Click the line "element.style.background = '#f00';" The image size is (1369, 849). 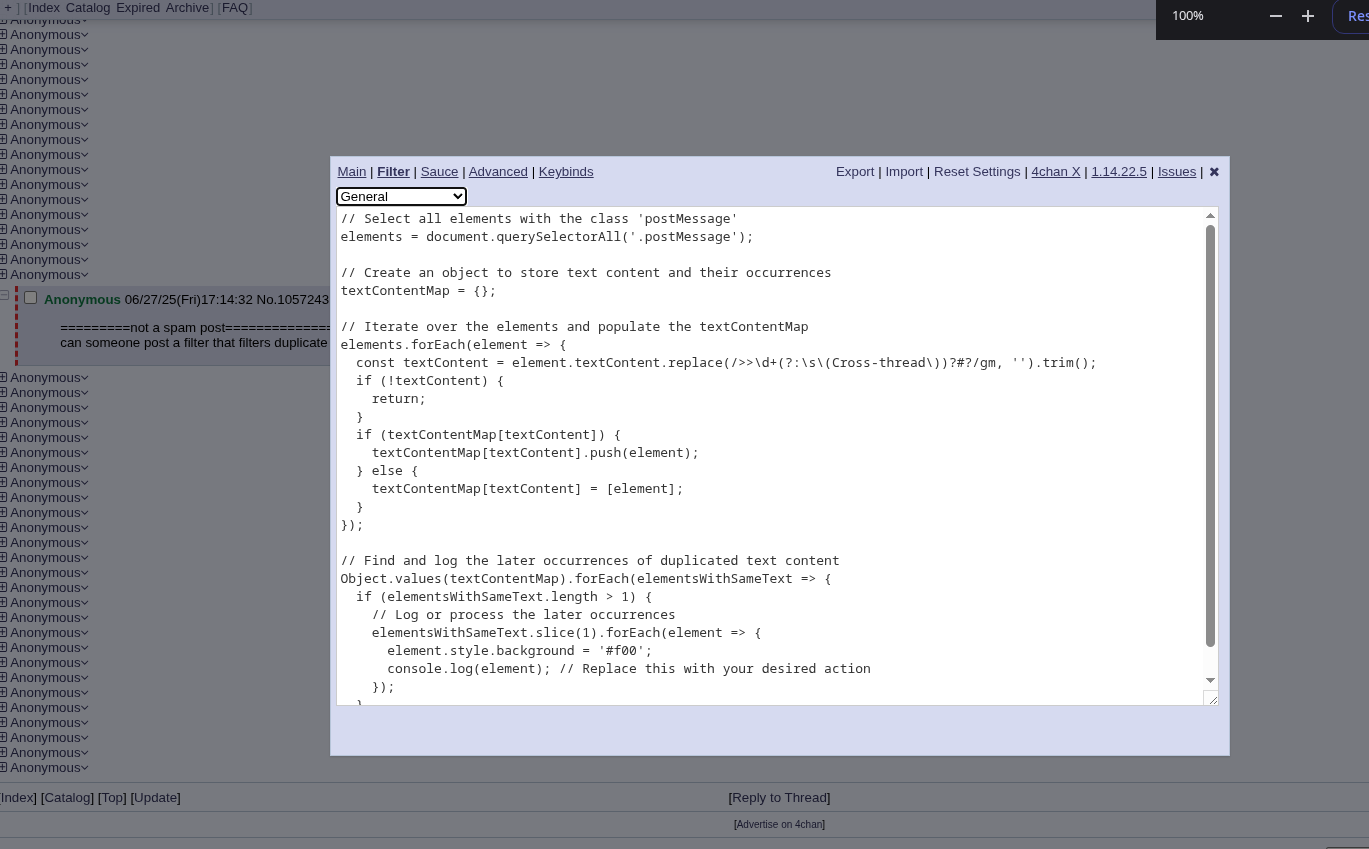pyautogui.click(x=519, y=651)
